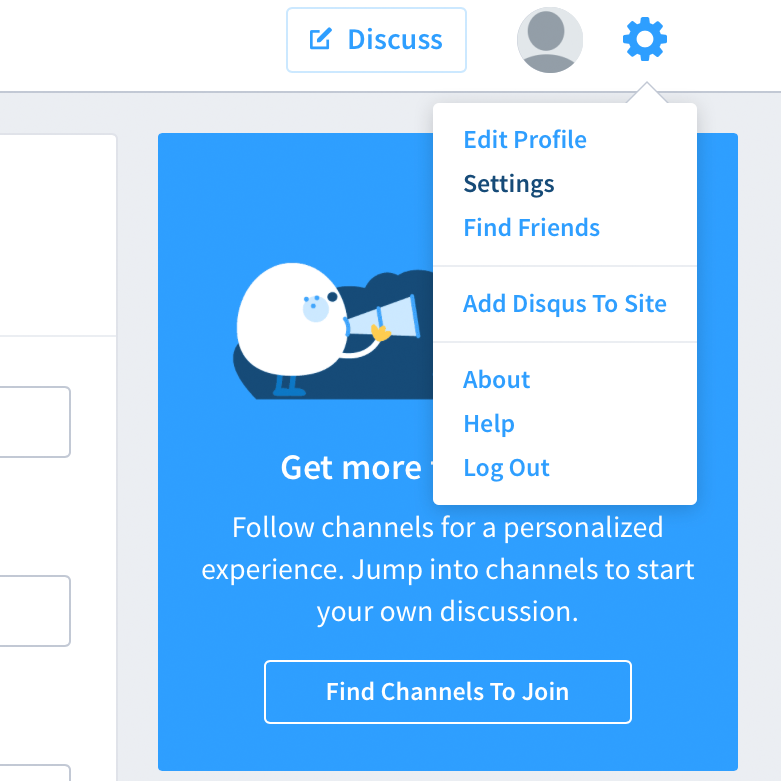Click Help in the dropdown menu

click(488, 424)
